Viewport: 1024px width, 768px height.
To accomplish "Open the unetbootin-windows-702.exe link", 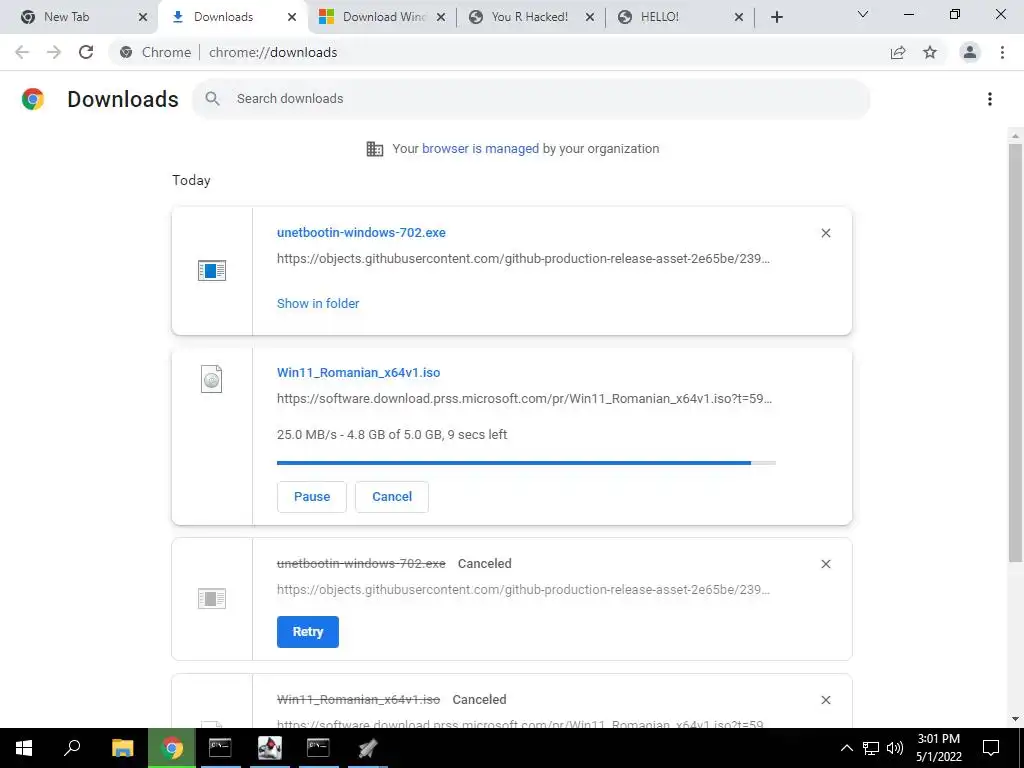I will click(x=361, y=232).
